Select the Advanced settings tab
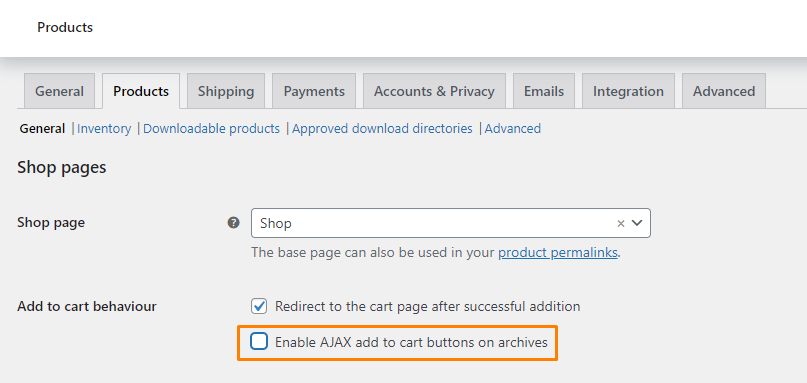This screenshot has height=383, width=807. [724, 91]
